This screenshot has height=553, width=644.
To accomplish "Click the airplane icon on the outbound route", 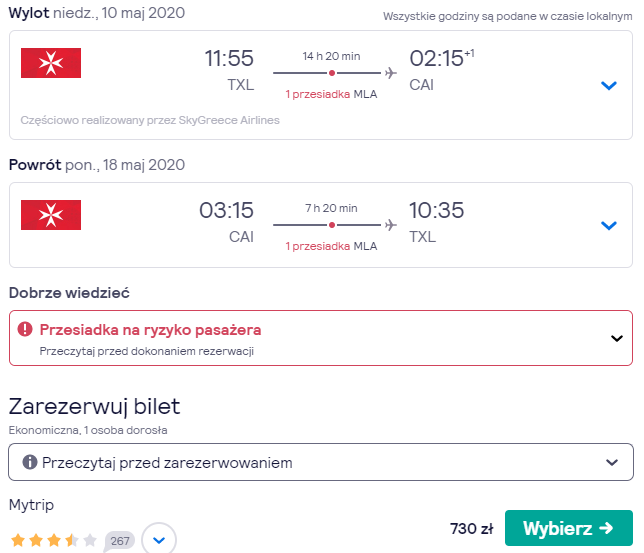I will (x=391, y=73).
